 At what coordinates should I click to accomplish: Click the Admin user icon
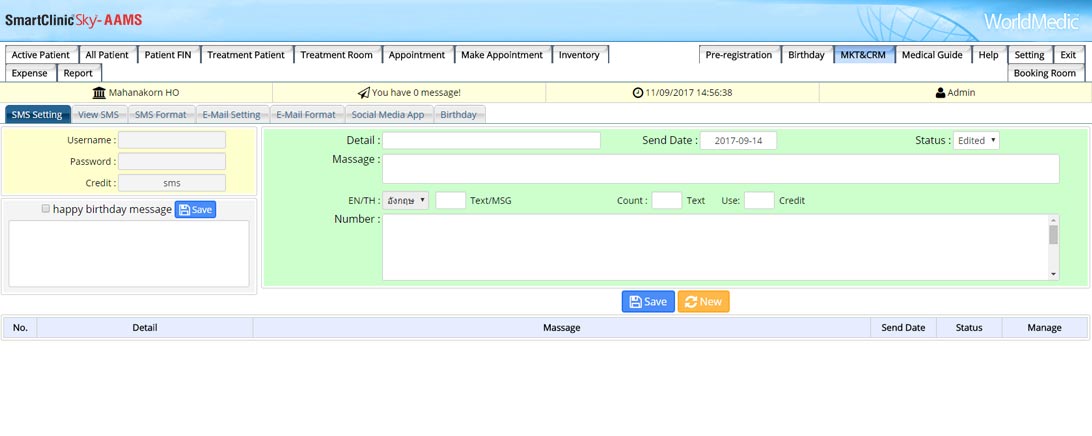pyautogui.click(x=940, y=93)
